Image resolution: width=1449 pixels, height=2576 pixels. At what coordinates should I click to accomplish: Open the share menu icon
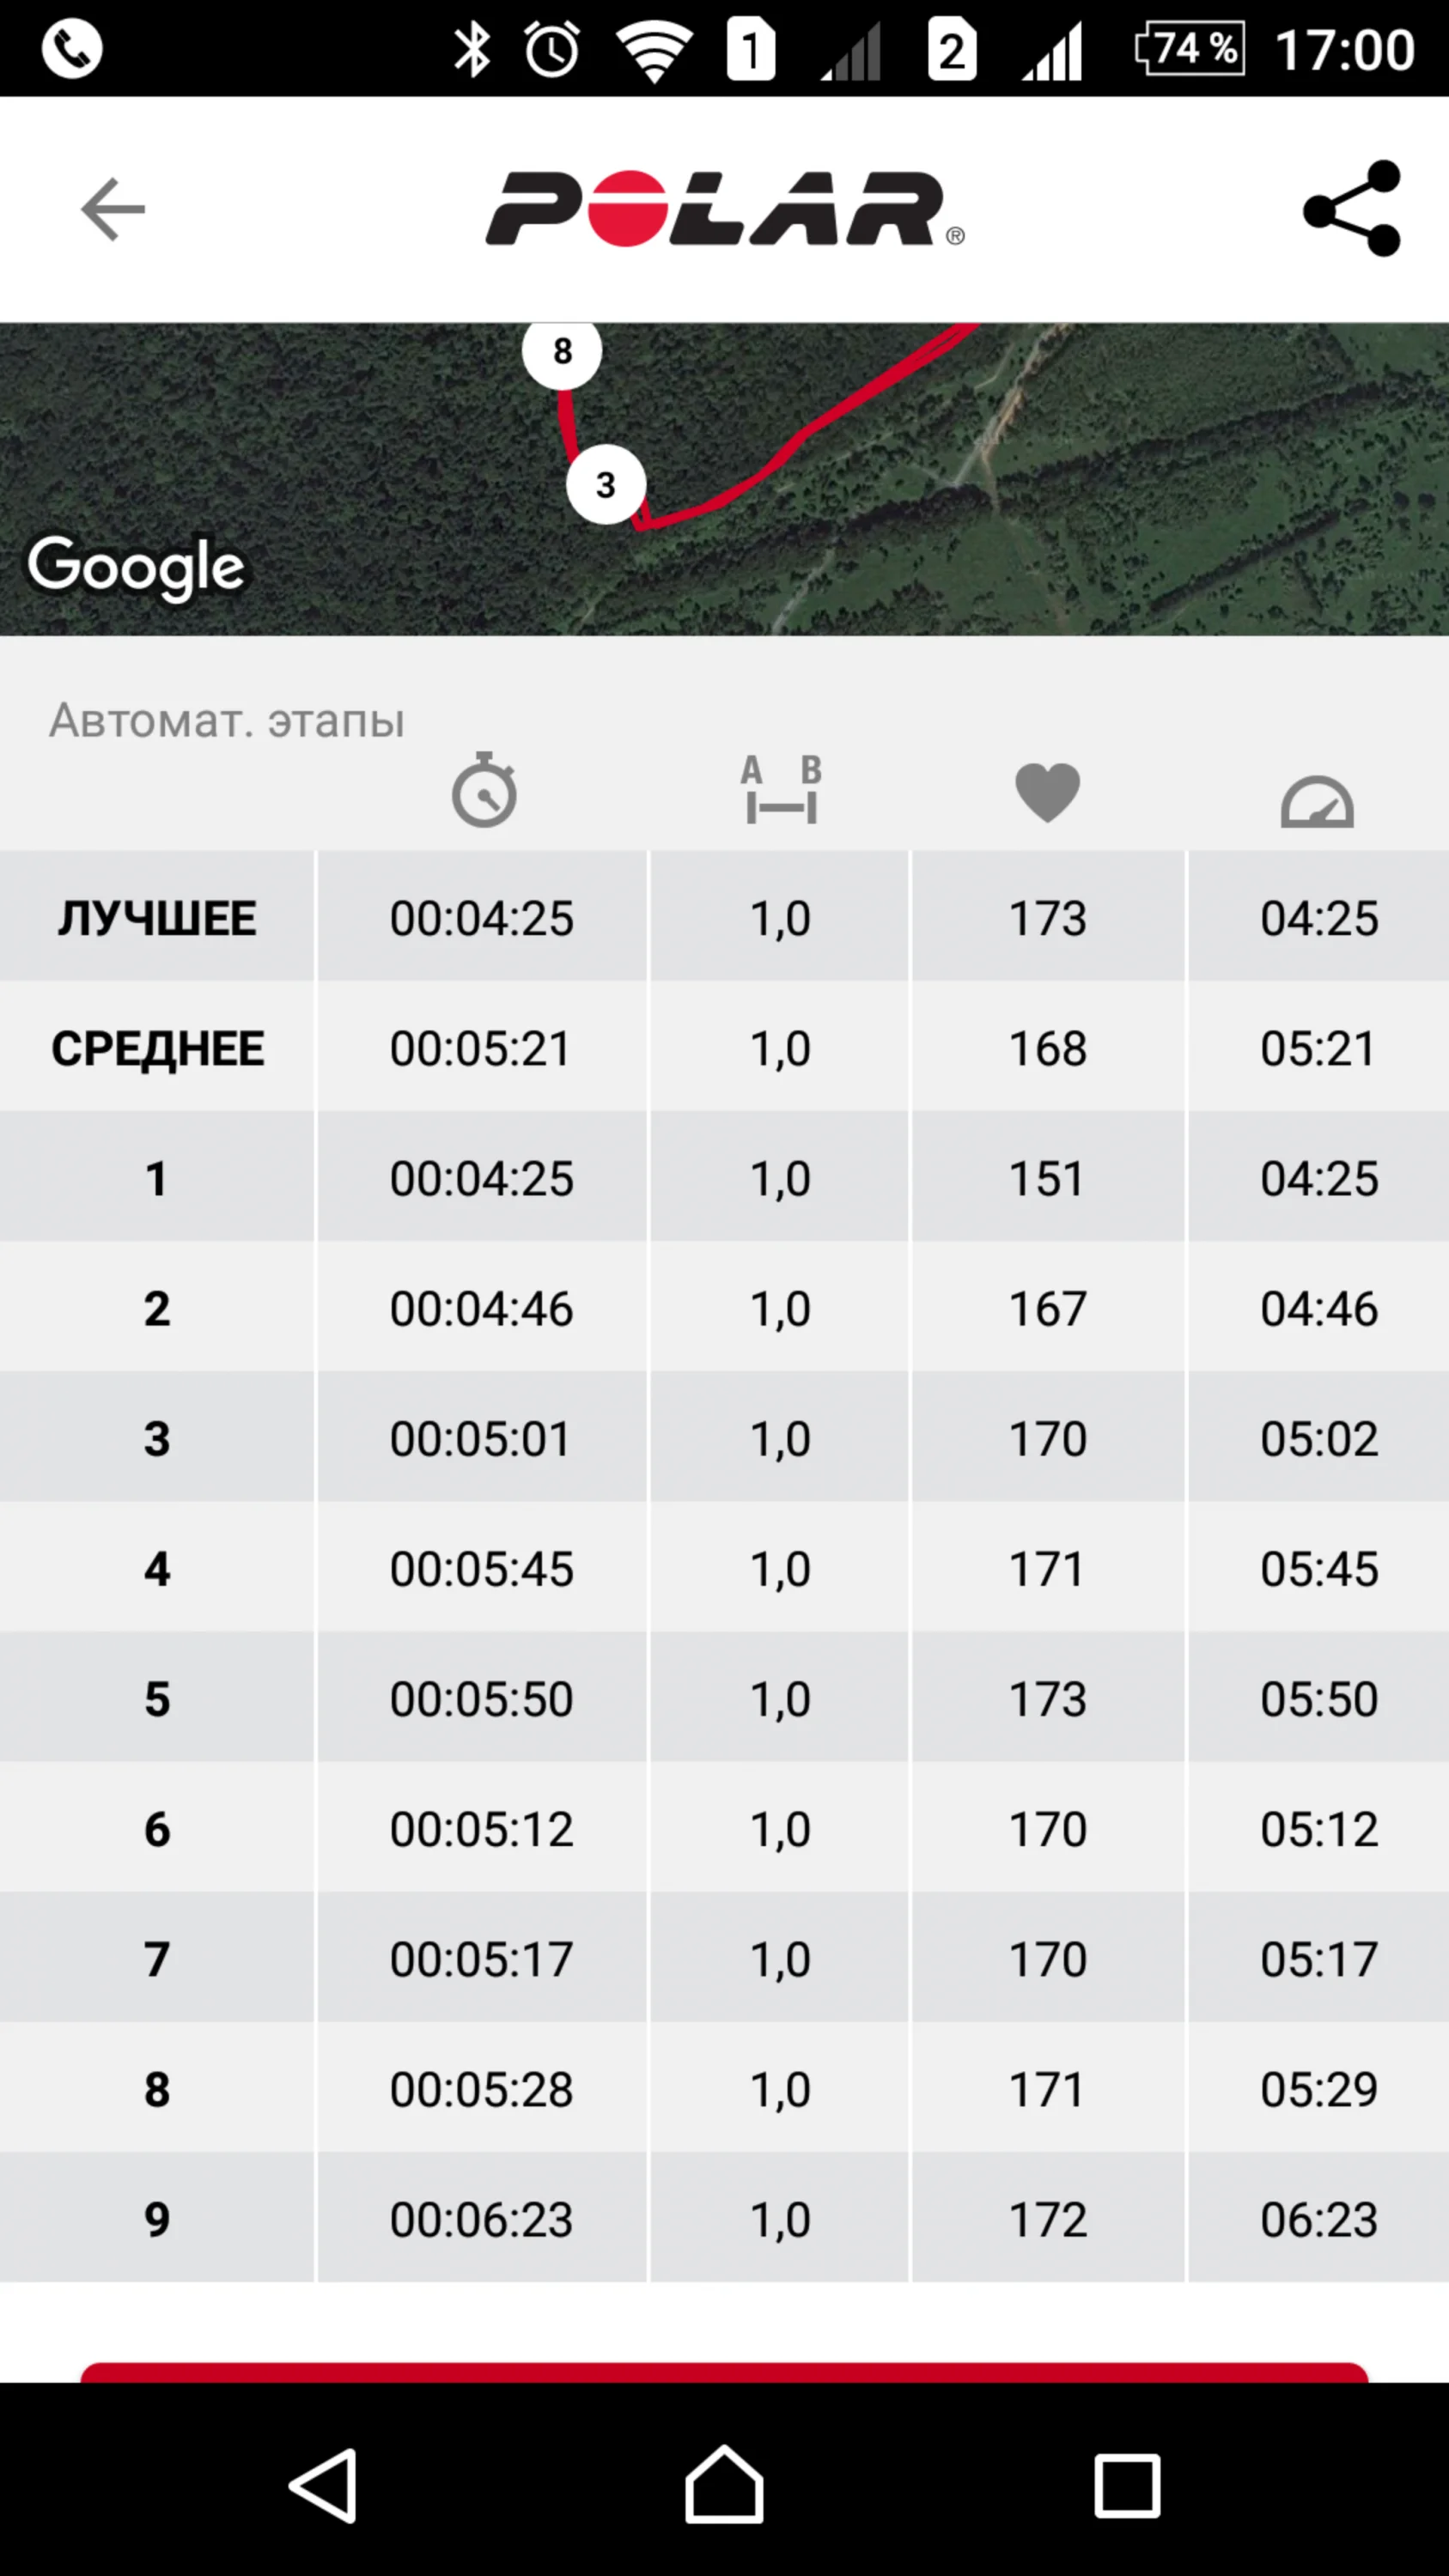1352,209
